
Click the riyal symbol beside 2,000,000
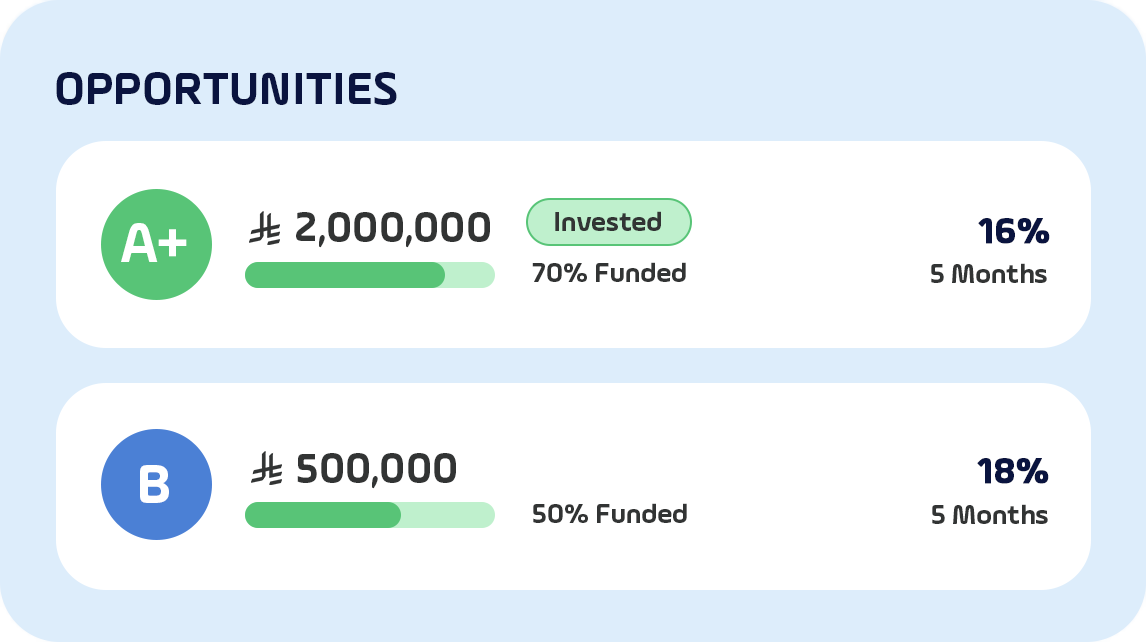pyautogui.click(x=265, y=230)
